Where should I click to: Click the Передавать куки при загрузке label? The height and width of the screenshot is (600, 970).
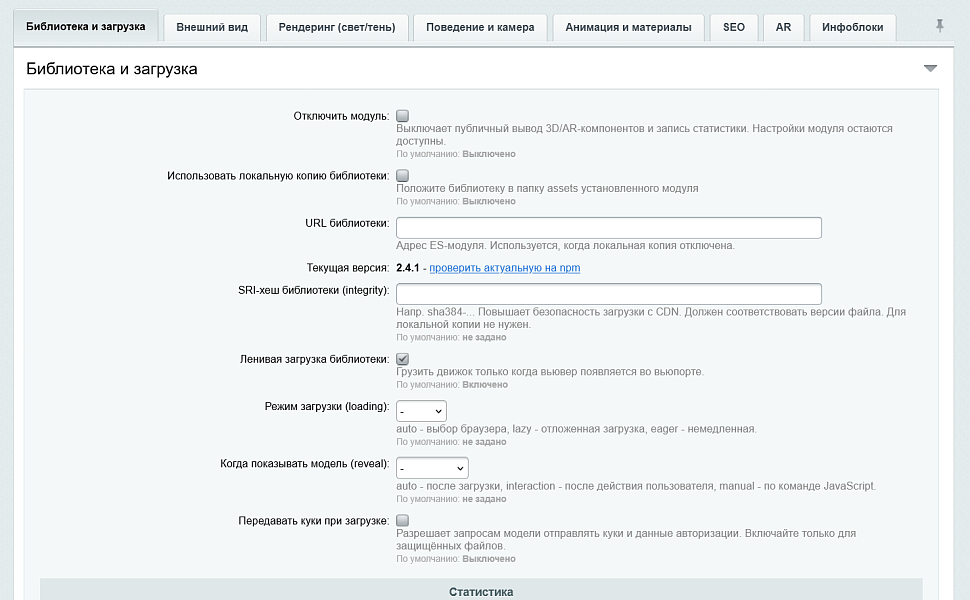(314, 521)
